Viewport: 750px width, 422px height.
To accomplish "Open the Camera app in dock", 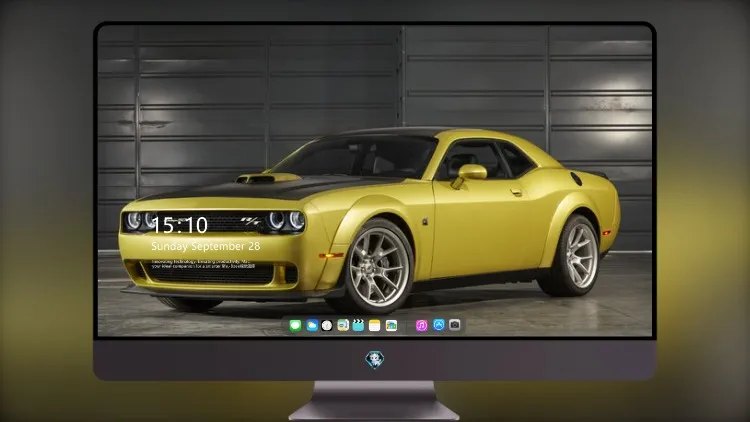I will 455,325.
